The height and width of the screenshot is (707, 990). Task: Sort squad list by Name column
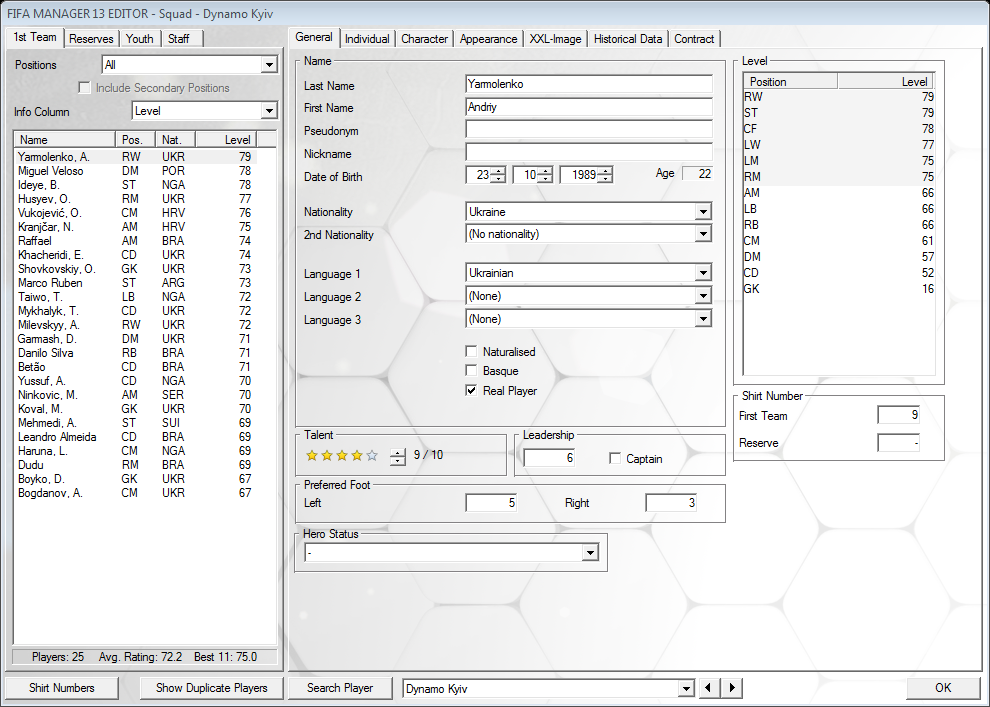[x=64, y=140]
